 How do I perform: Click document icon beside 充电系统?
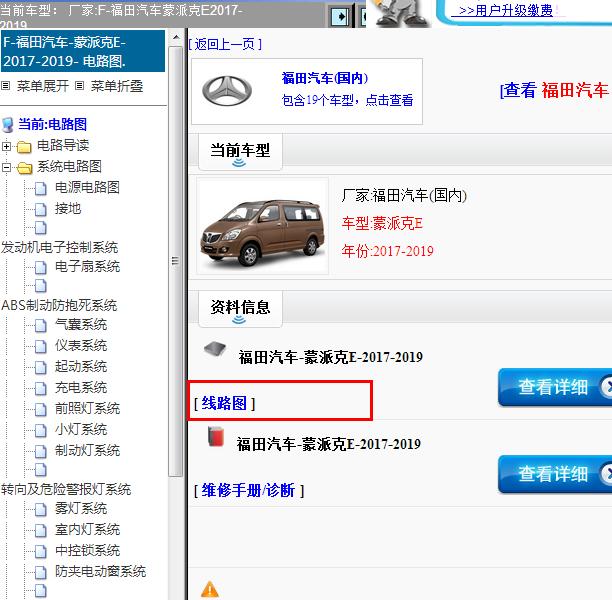coord(41,388)
